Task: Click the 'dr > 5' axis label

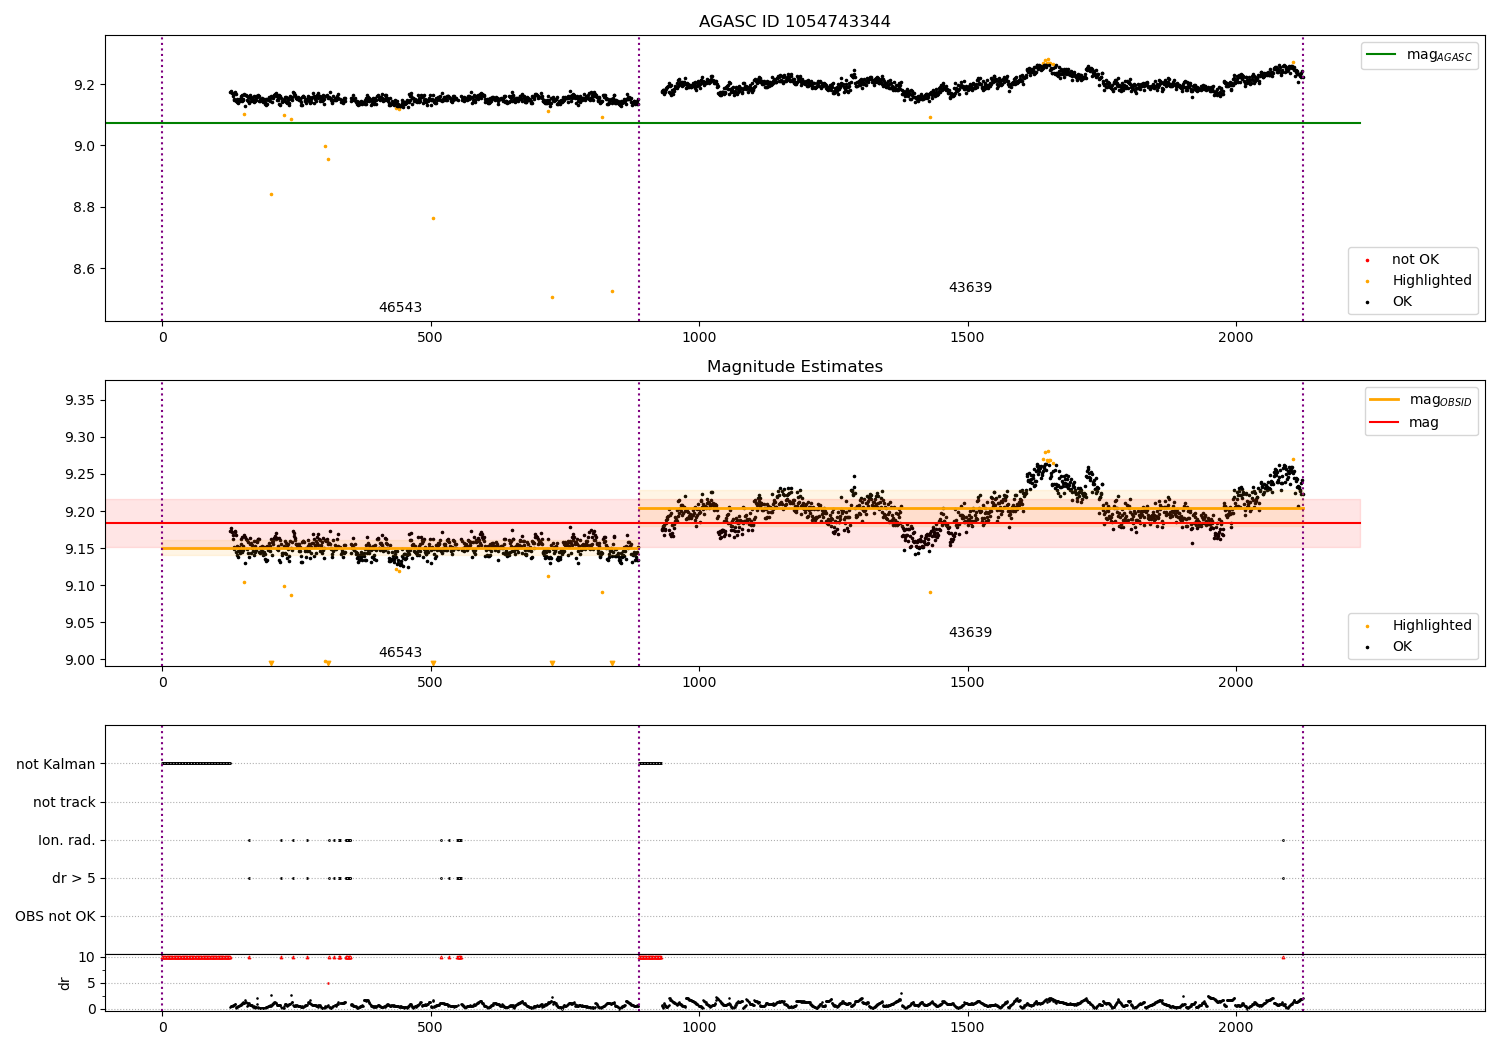Action: pyautogui.click(x=74, y=878)
